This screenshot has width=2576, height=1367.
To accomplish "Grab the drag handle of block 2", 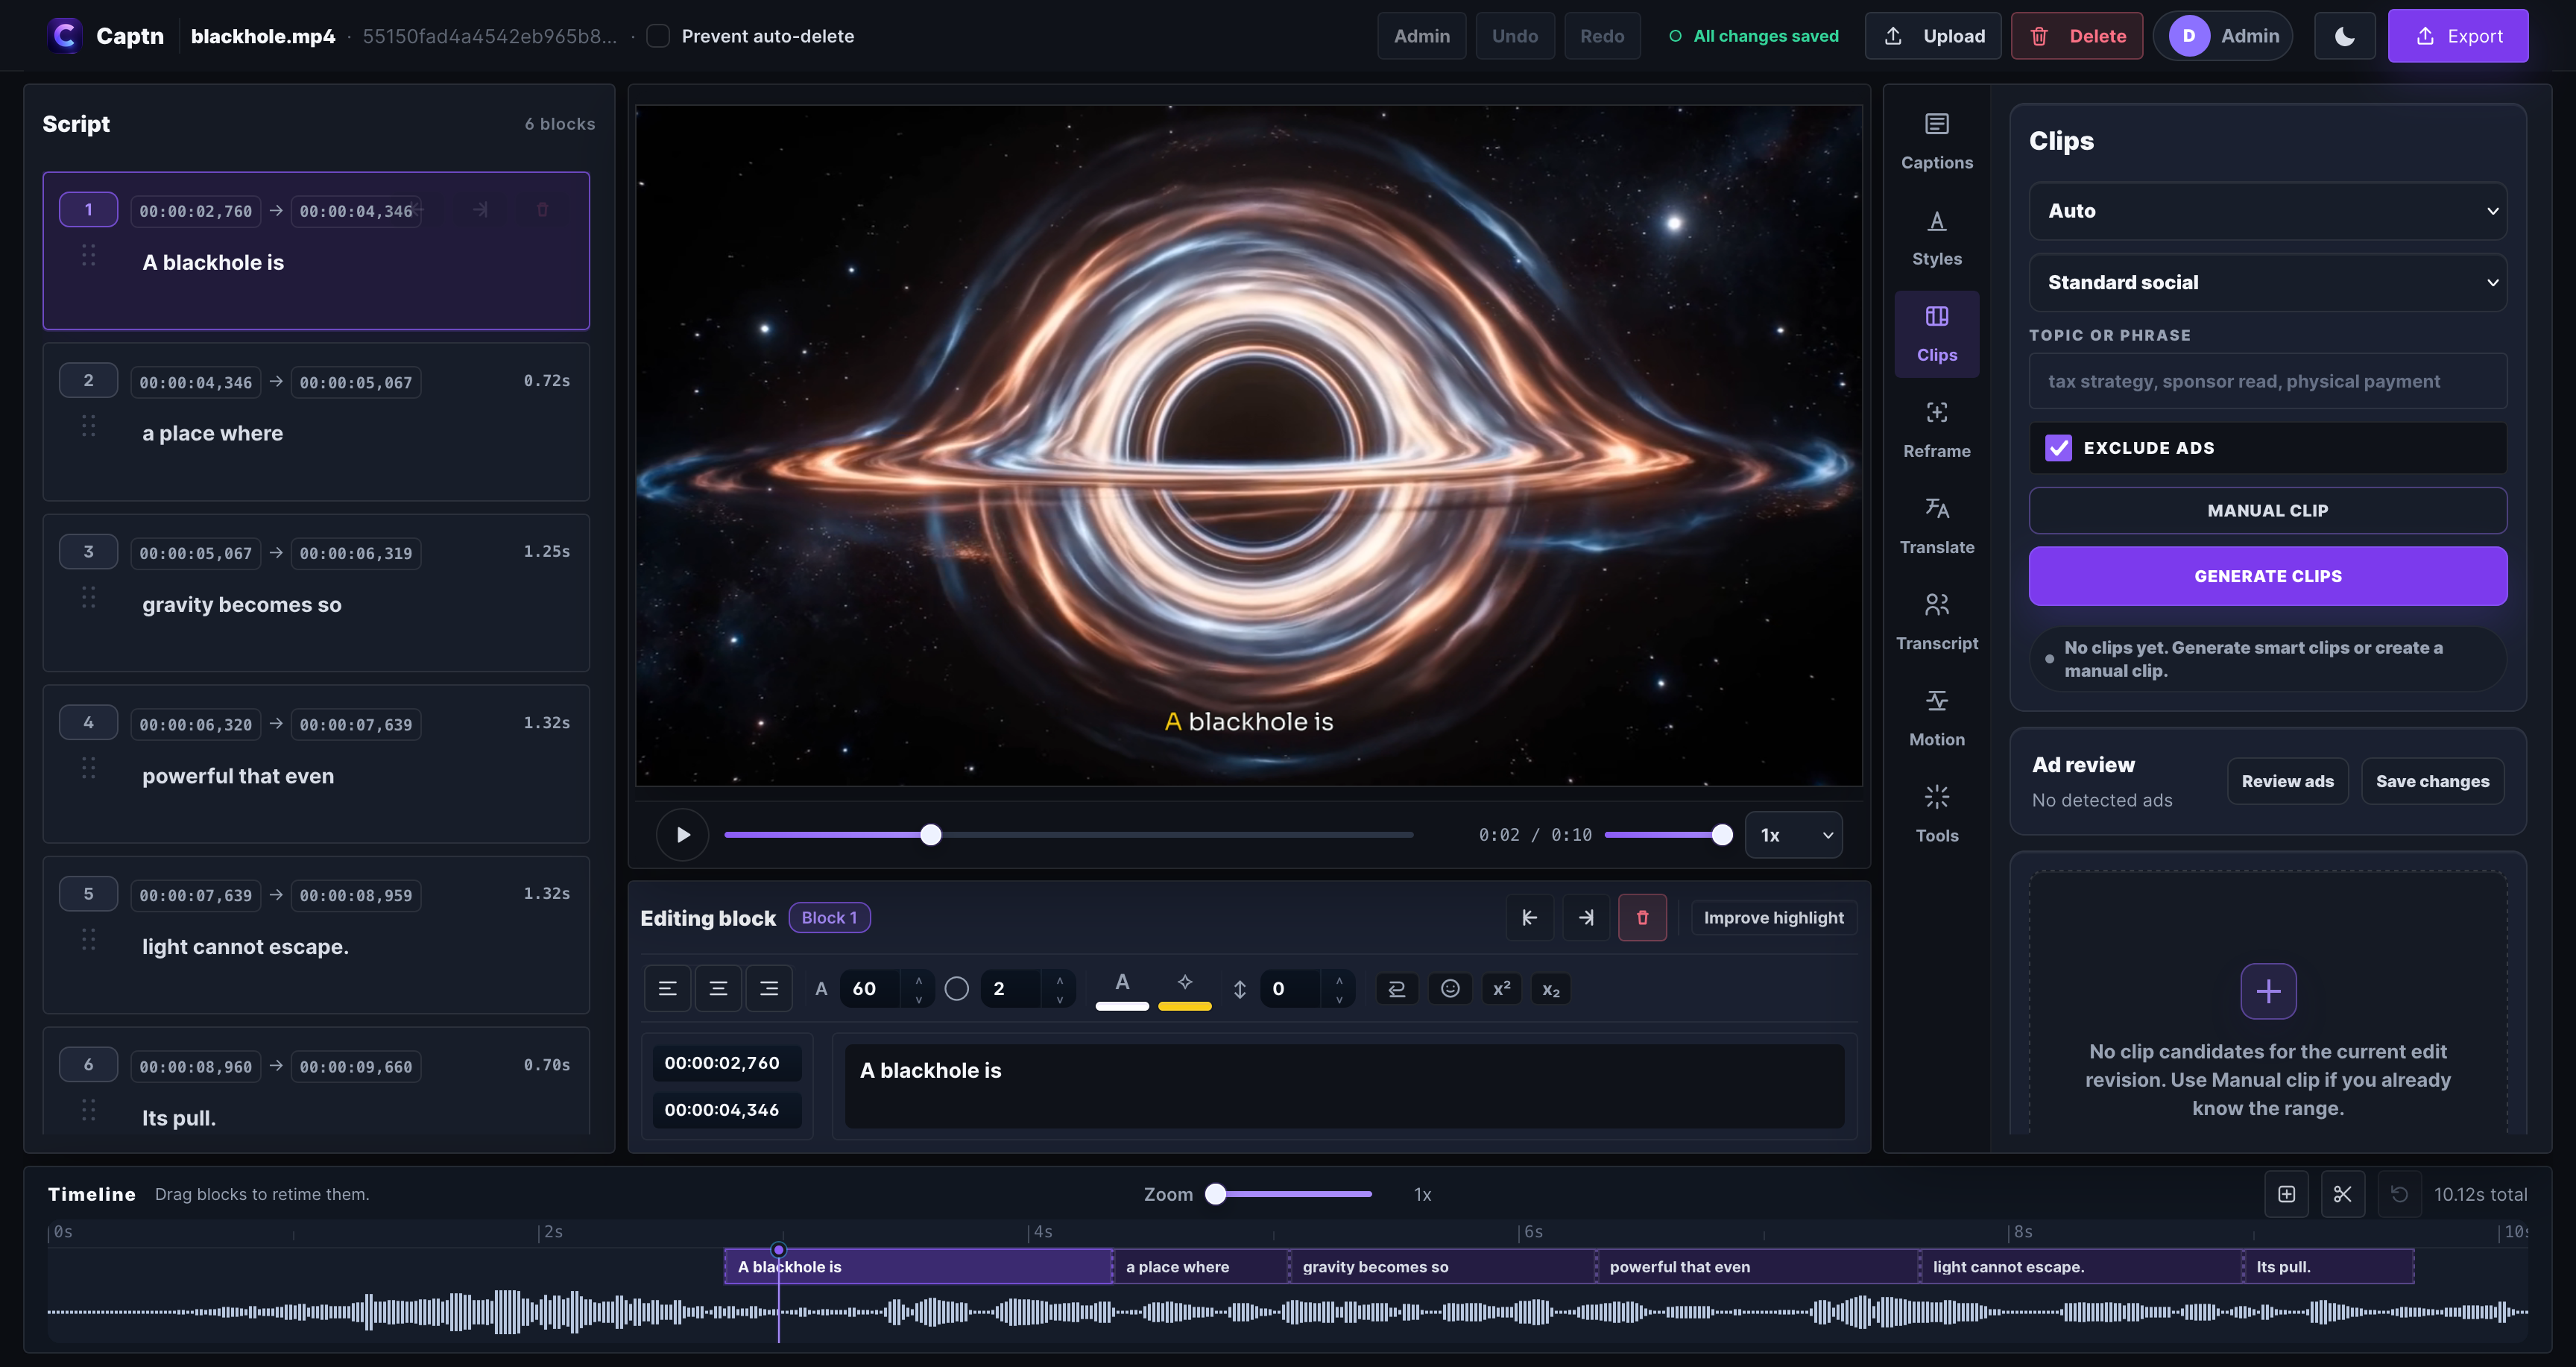I will pos(88,426).
